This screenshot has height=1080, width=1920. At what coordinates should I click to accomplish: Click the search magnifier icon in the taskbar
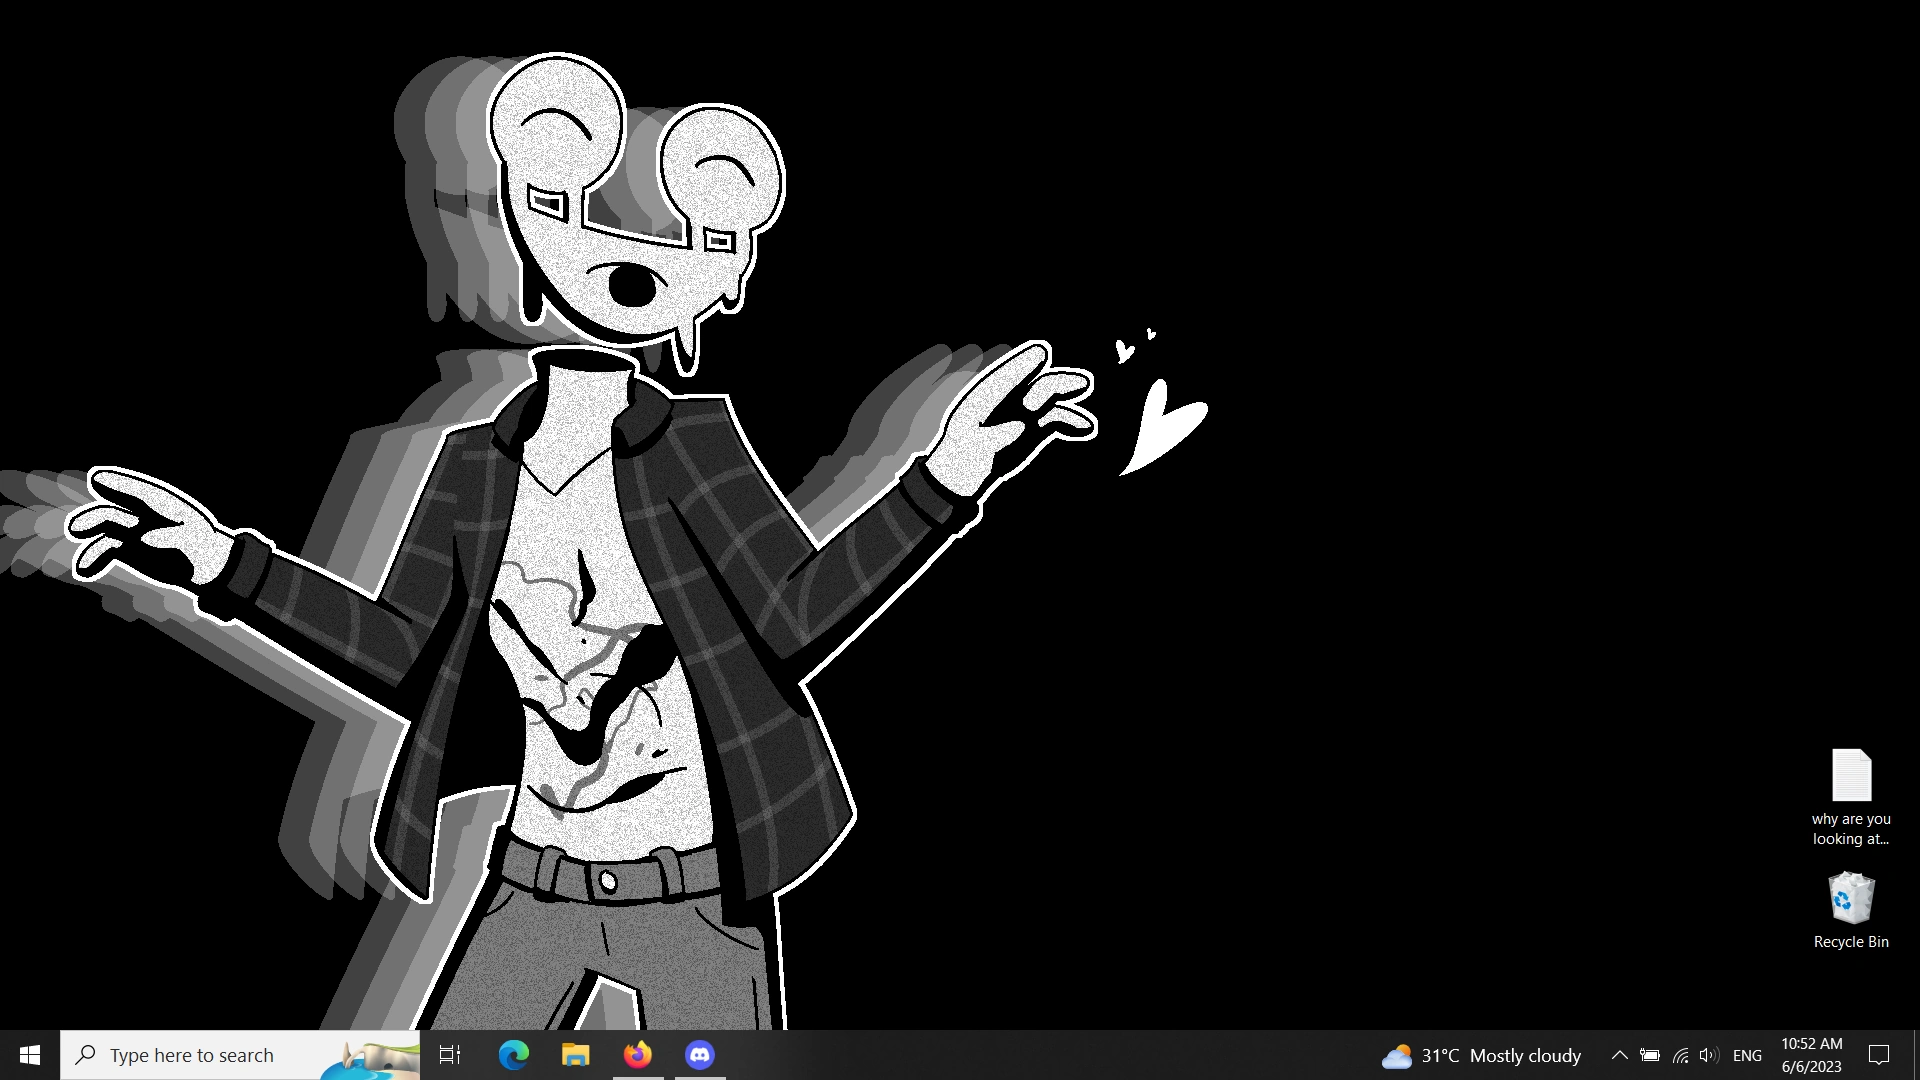click(x=85, y=1054)
